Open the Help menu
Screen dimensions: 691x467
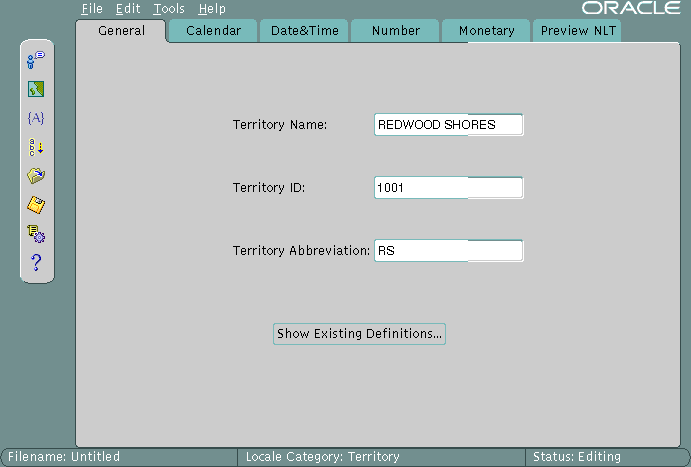coord(211,9)
